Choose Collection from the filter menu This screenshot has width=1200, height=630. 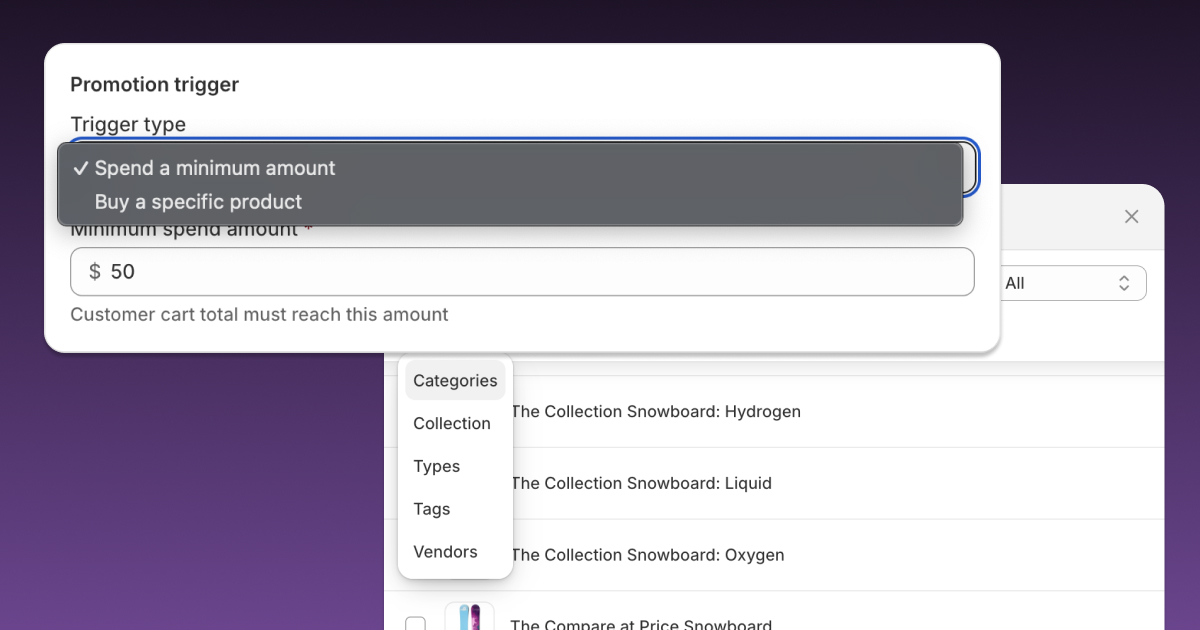tap(452, 424)
